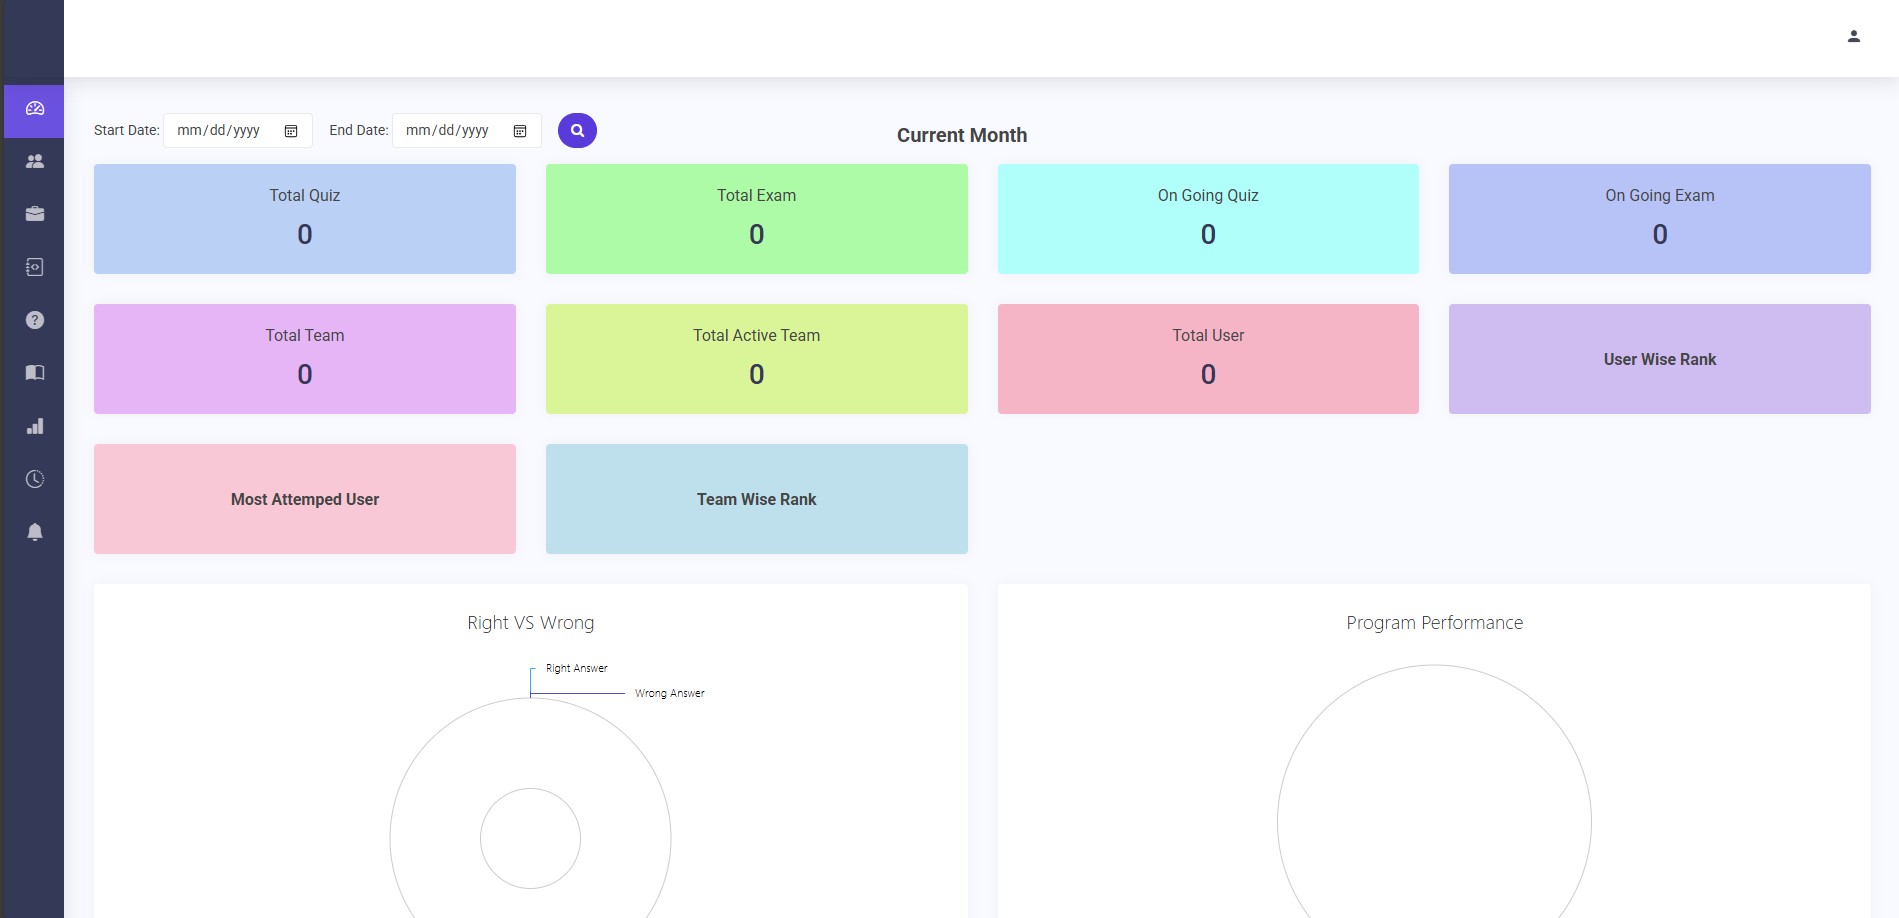The height and width of the screenshot is (918, 1899).
Task: Click the Wrong Answer chart label
Action: pos(669,693)
